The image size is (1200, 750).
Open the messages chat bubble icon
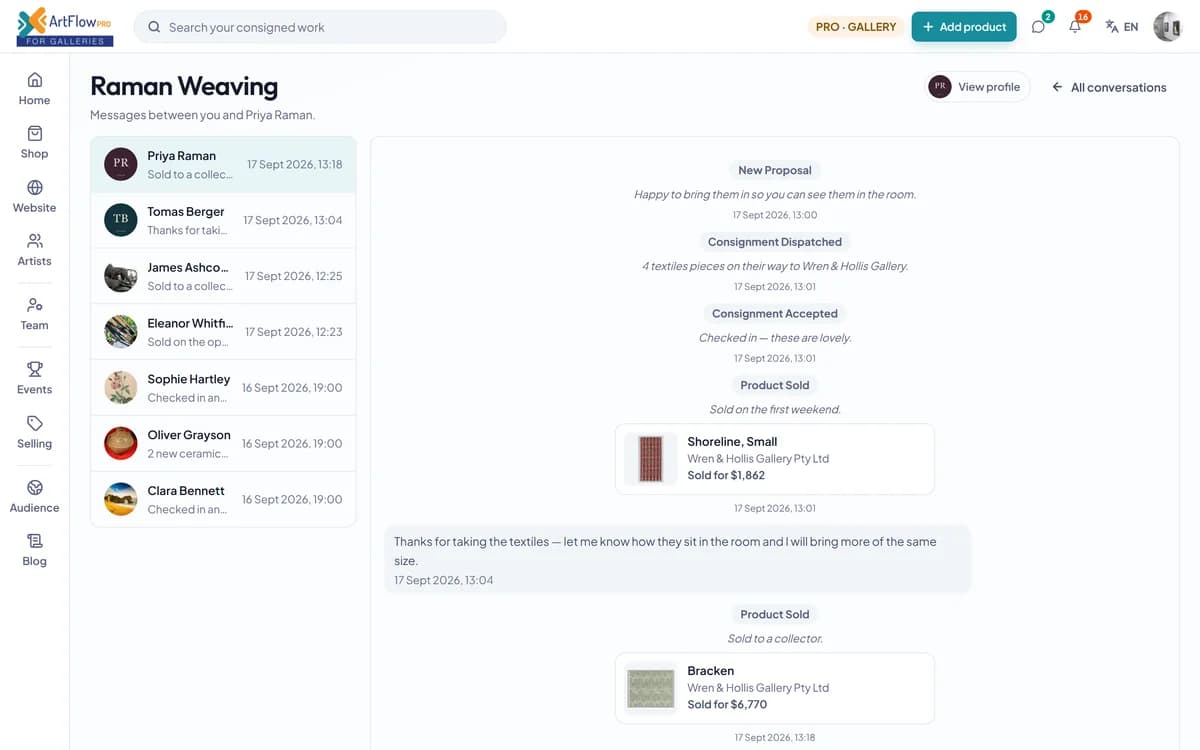[x=1038, y=27]
